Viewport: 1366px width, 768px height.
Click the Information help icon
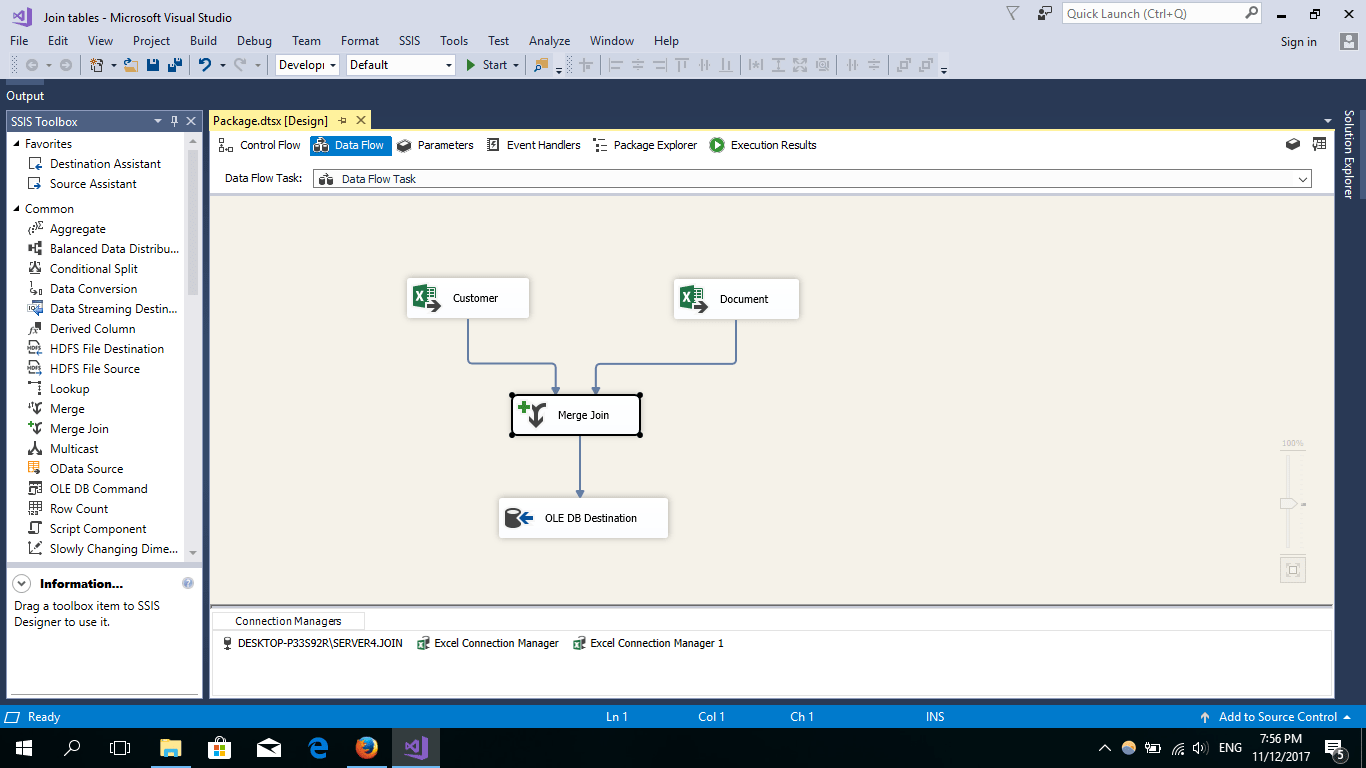tap(188, 583)
